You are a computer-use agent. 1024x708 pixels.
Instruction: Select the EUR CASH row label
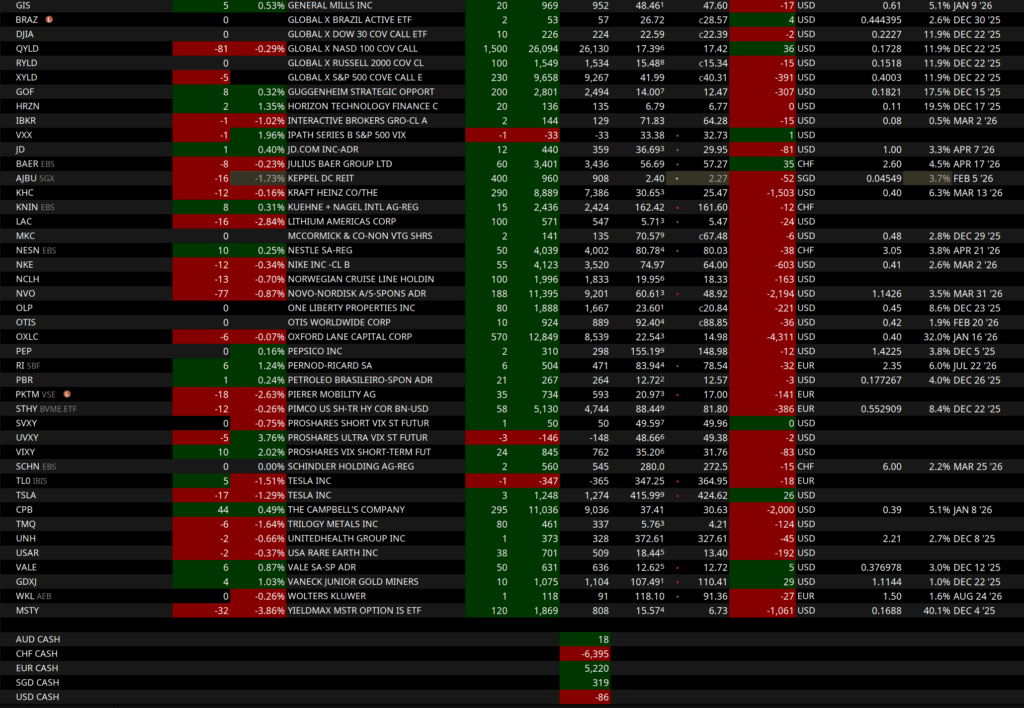[37, 667]
